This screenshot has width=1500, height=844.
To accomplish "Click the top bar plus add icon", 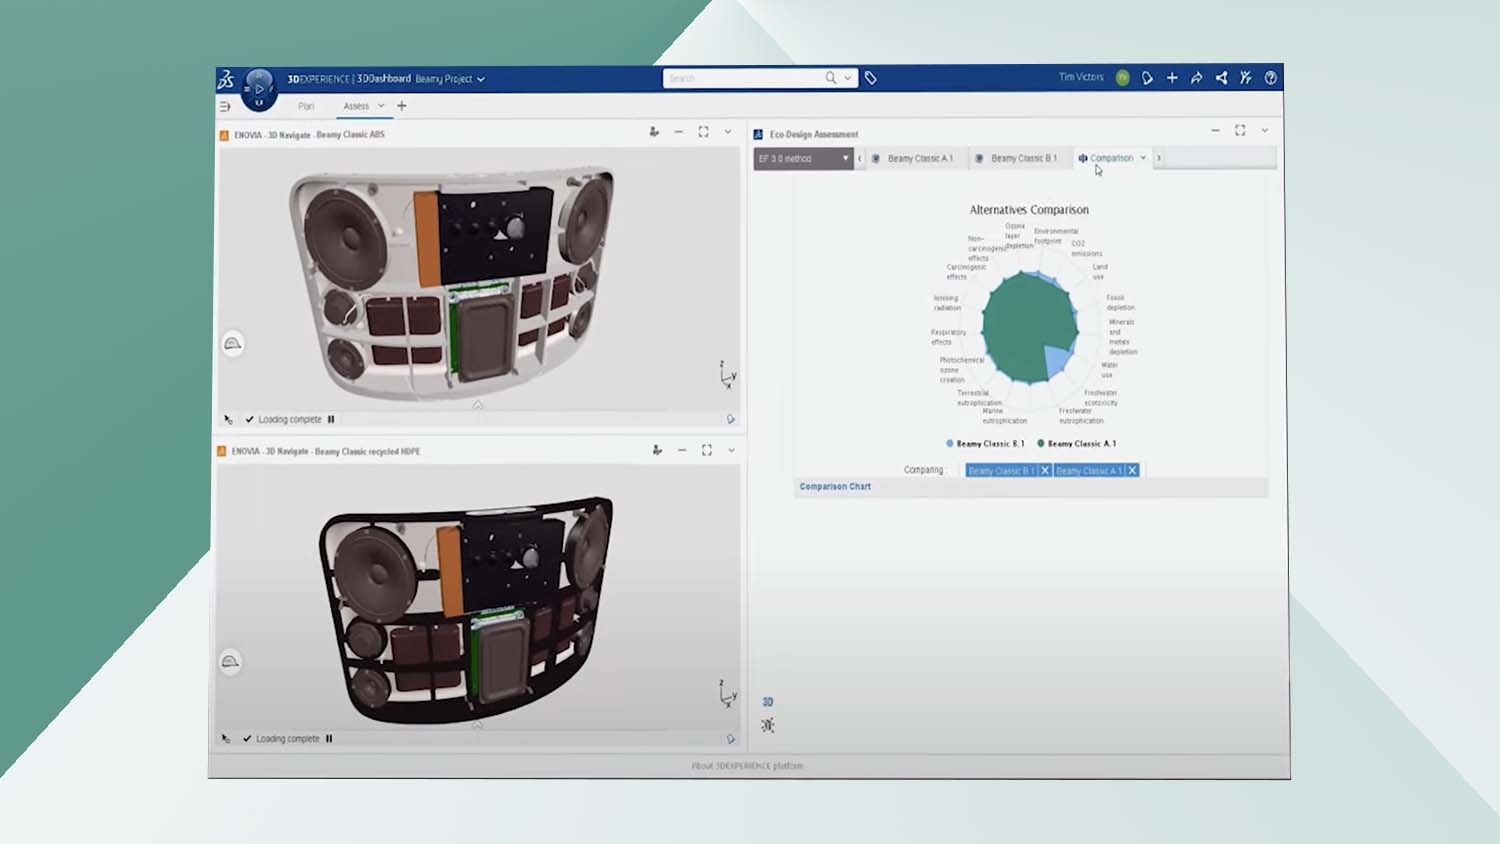I will coord(1172,78).
